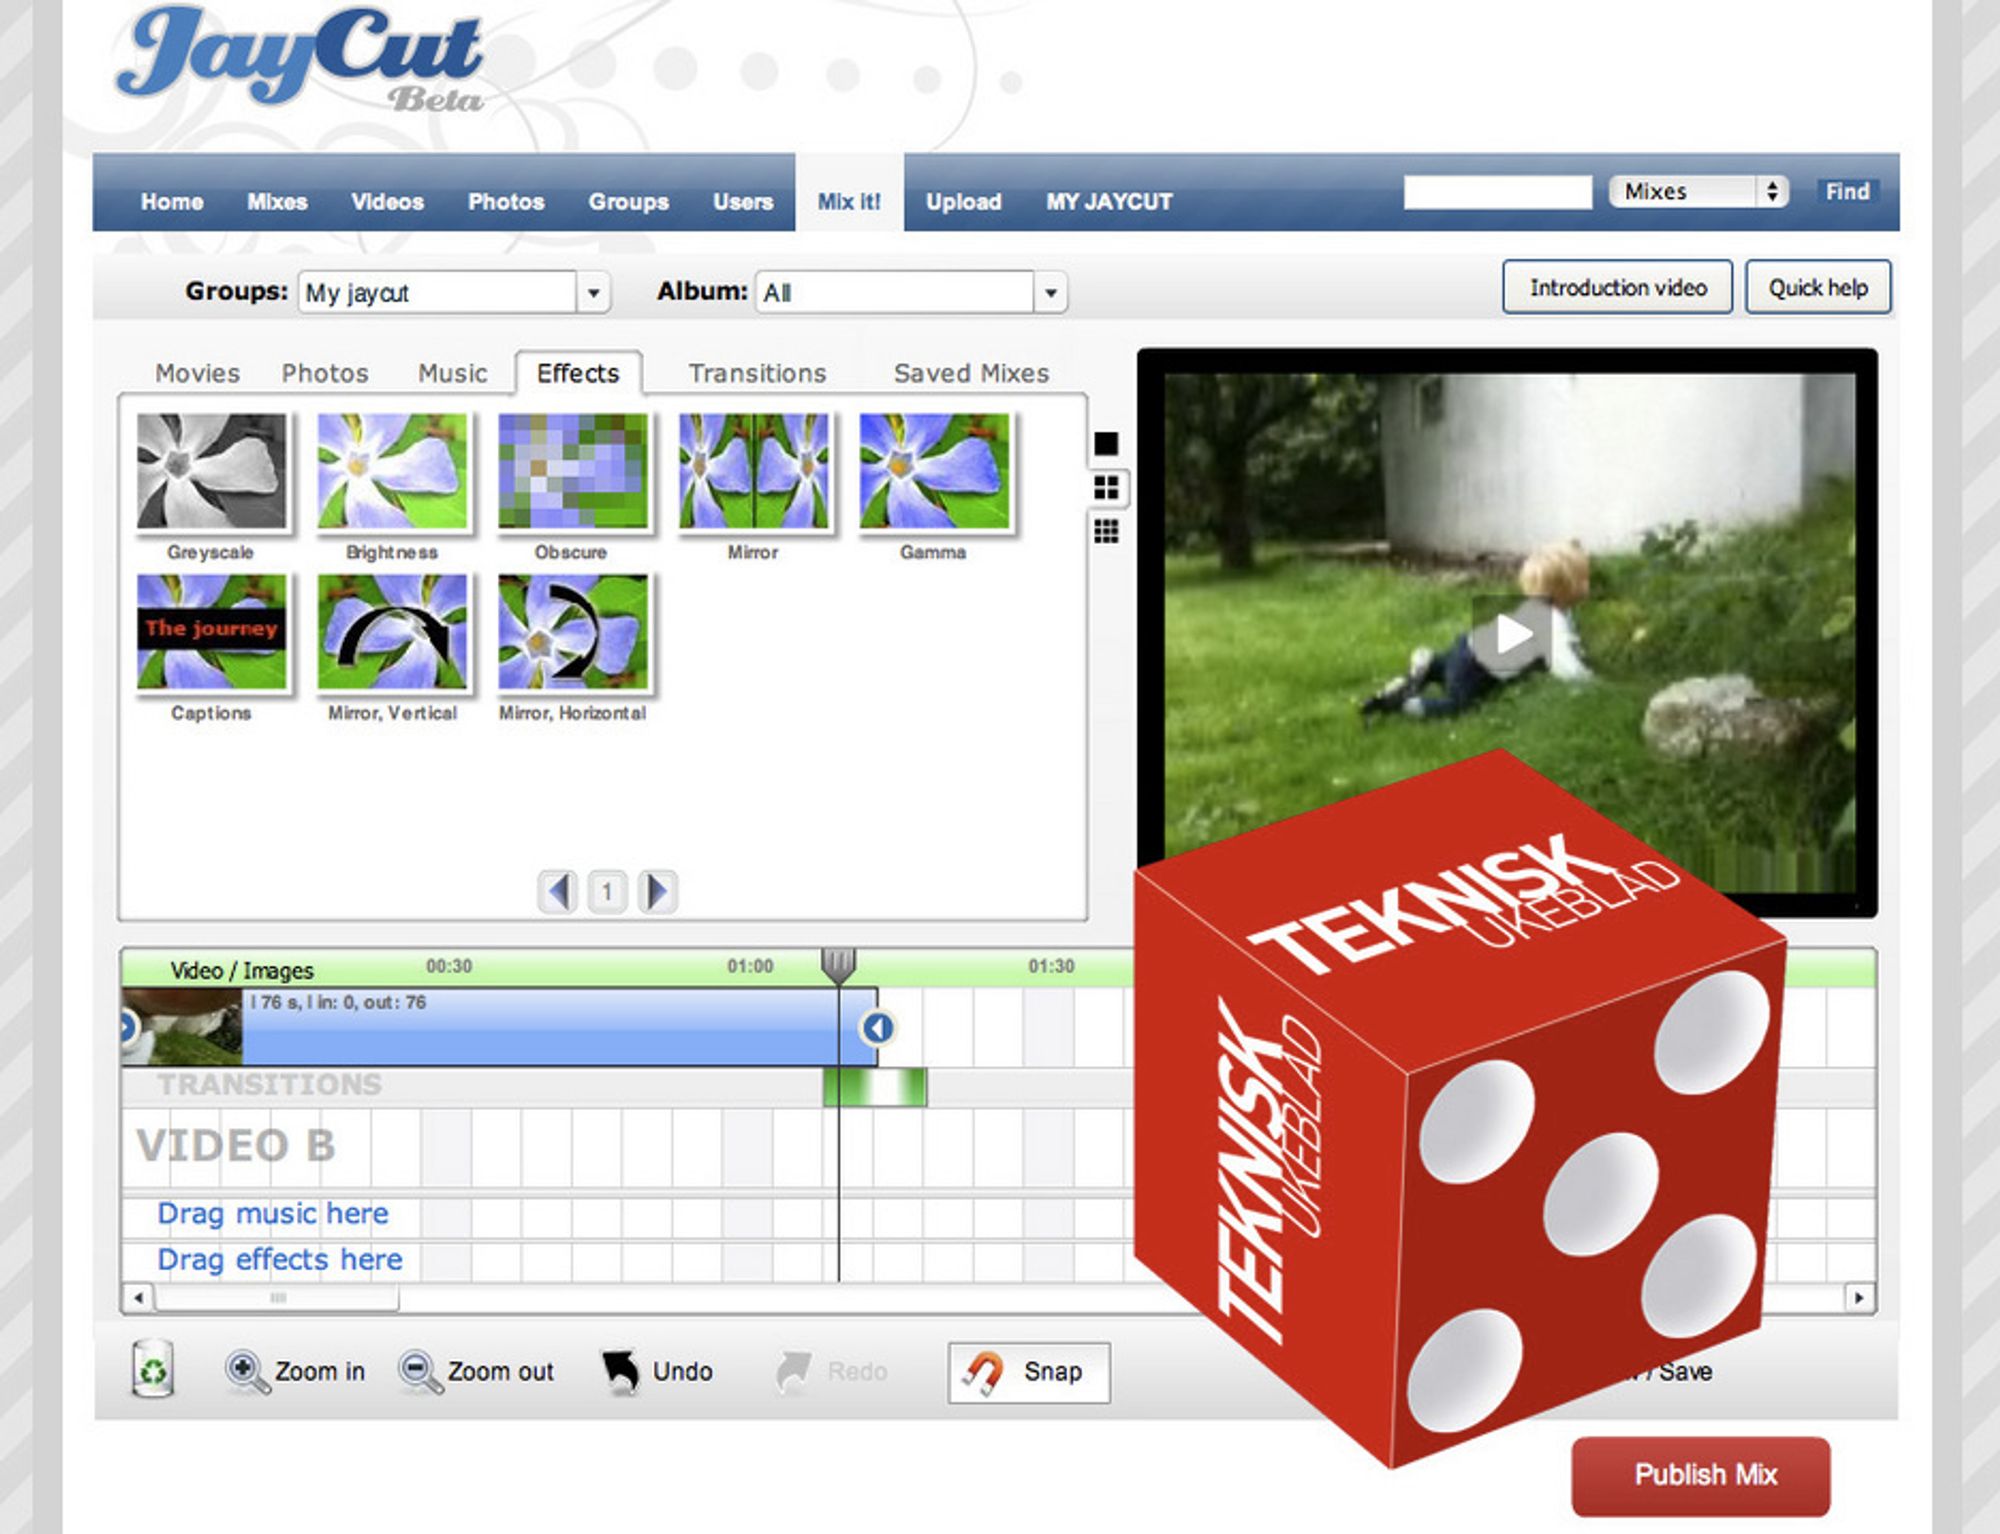Open the Saved Mixes tab
Image resolution: width=2000 pixels, height=1534 pixels.
pyautogui.click(x=971, y=373)
